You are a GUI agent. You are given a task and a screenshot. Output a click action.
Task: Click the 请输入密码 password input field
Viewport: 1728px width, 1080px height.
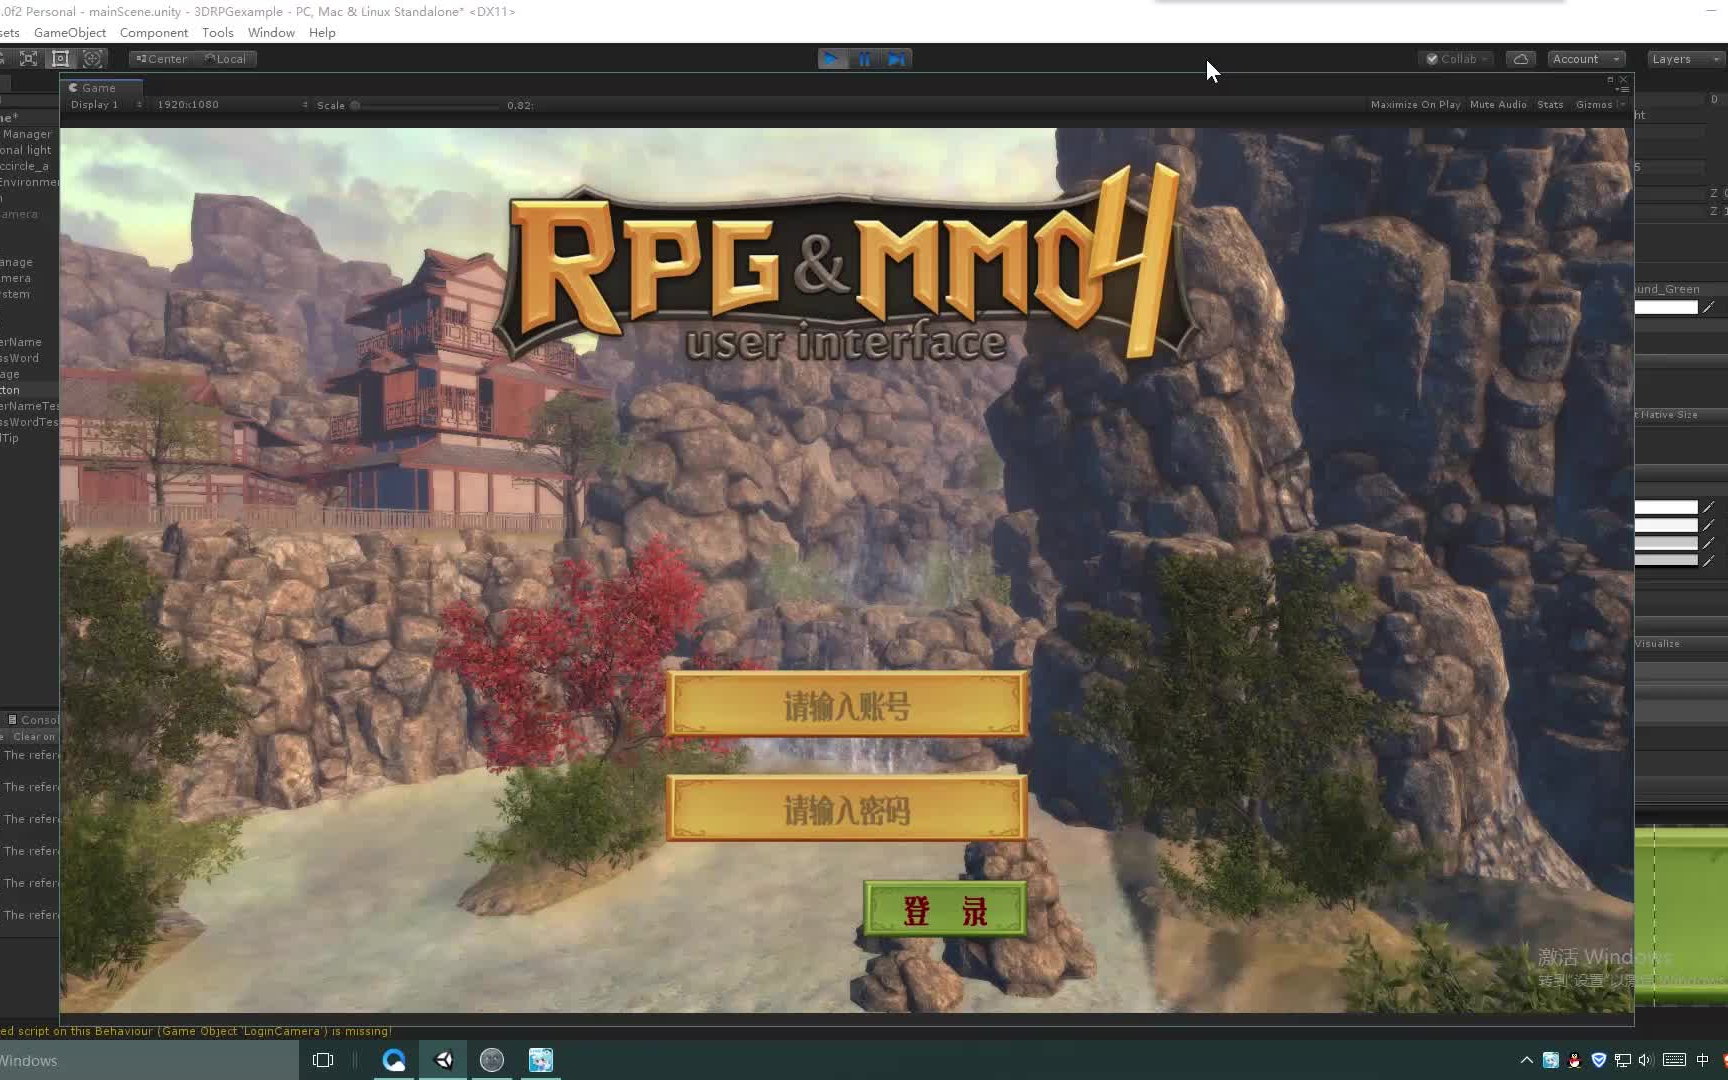[x=847, y=808]
